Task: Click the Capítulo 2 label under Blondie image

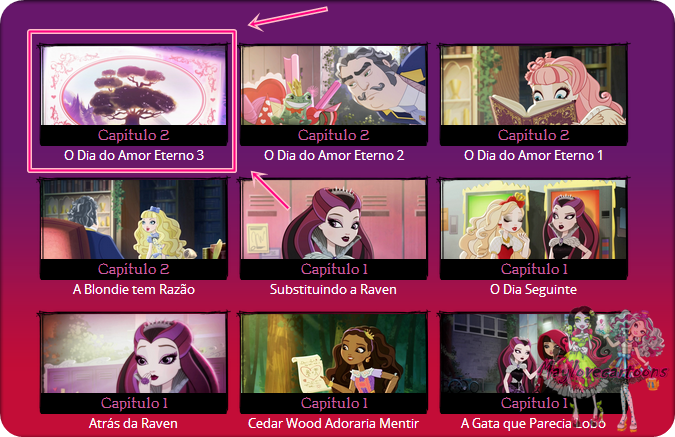Action: click(133, 269)
